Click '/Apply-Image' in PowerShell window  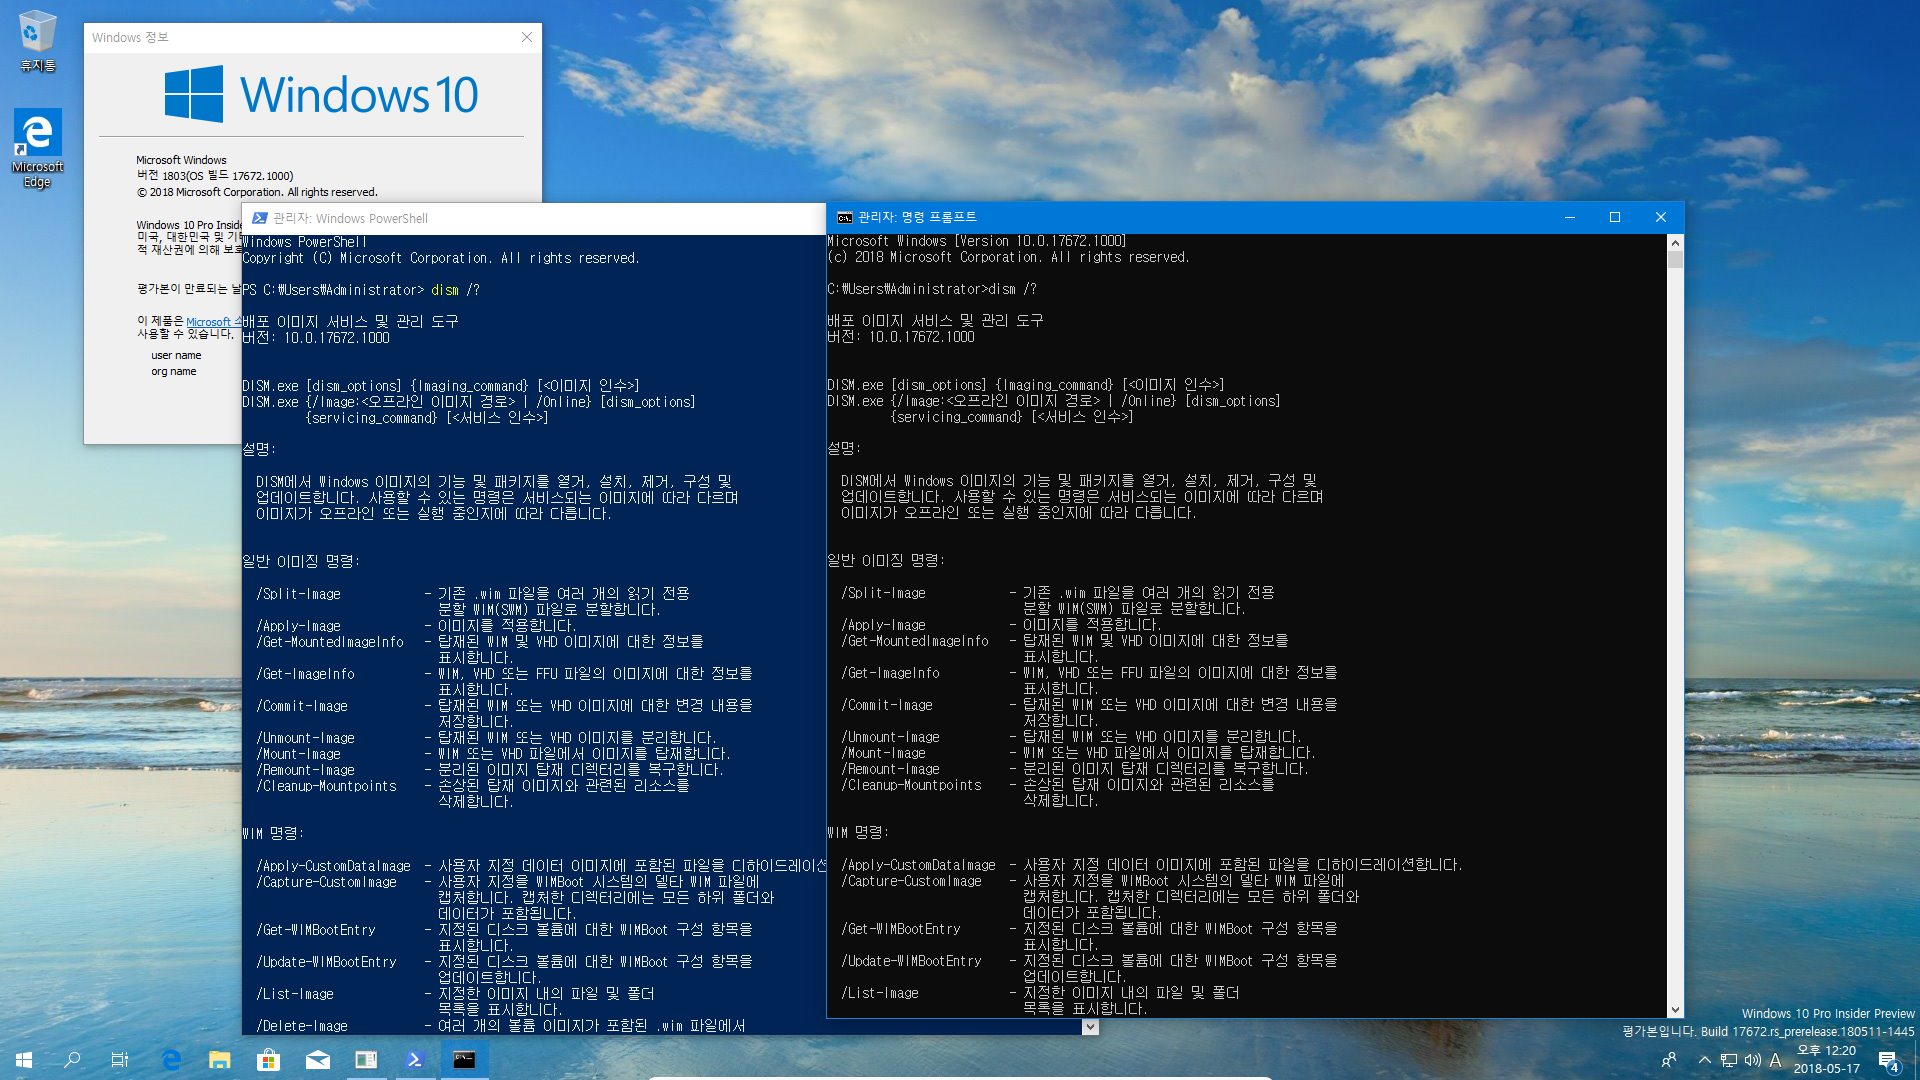coord(298,626)
